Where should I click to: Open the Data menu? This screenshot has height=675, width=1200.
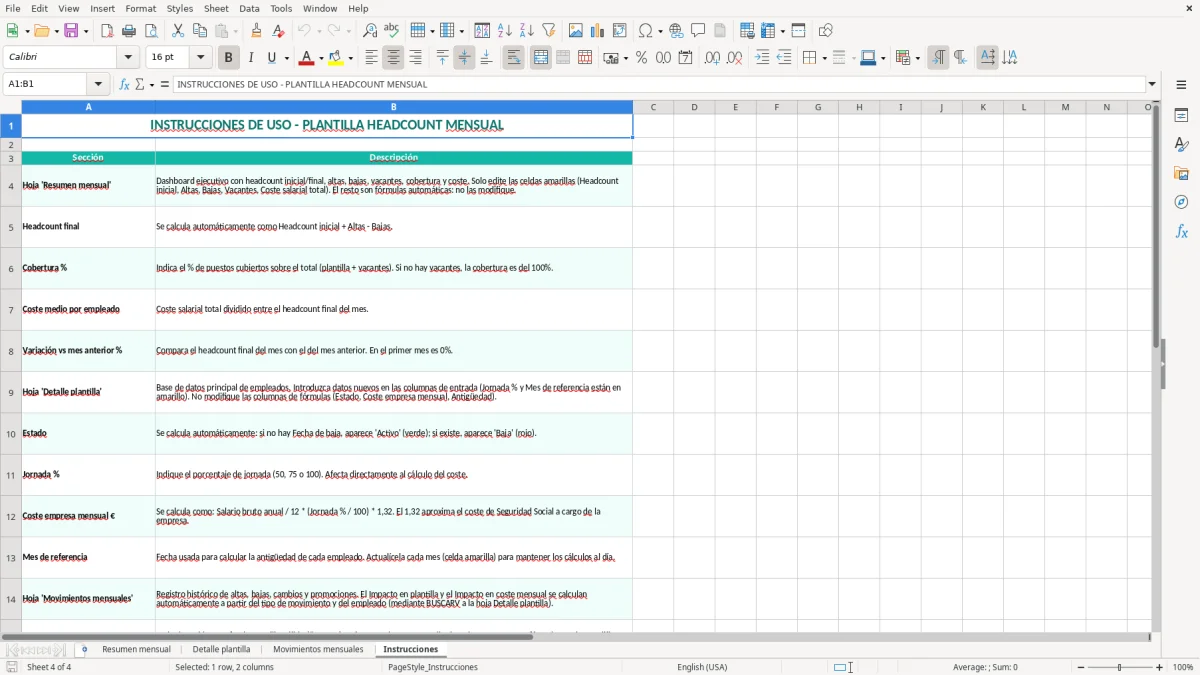(x=249, y=8)
